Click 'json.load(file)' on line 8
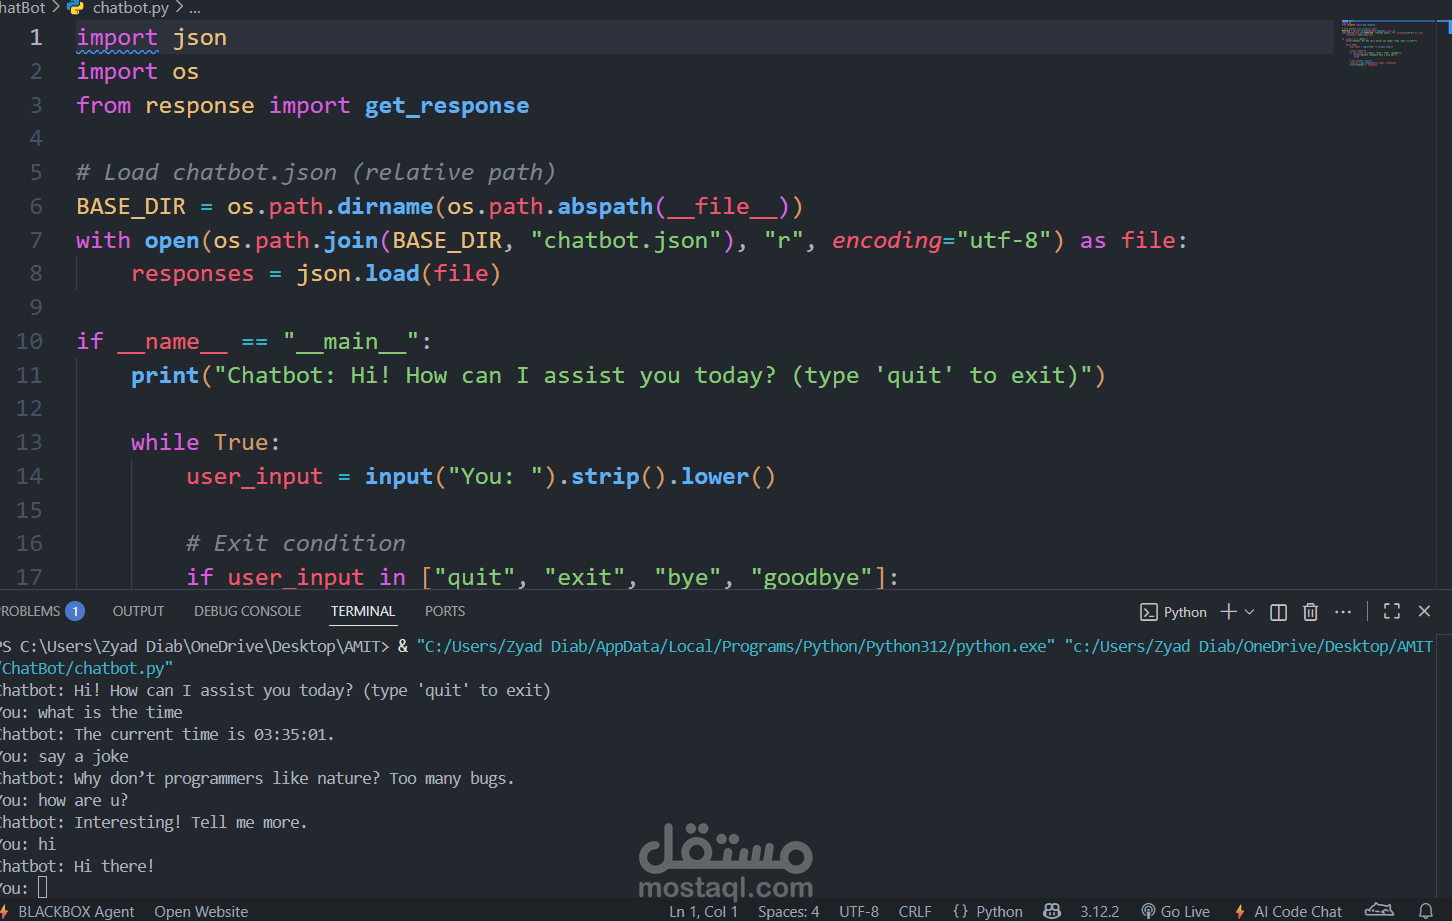 [x=398, y=274]
